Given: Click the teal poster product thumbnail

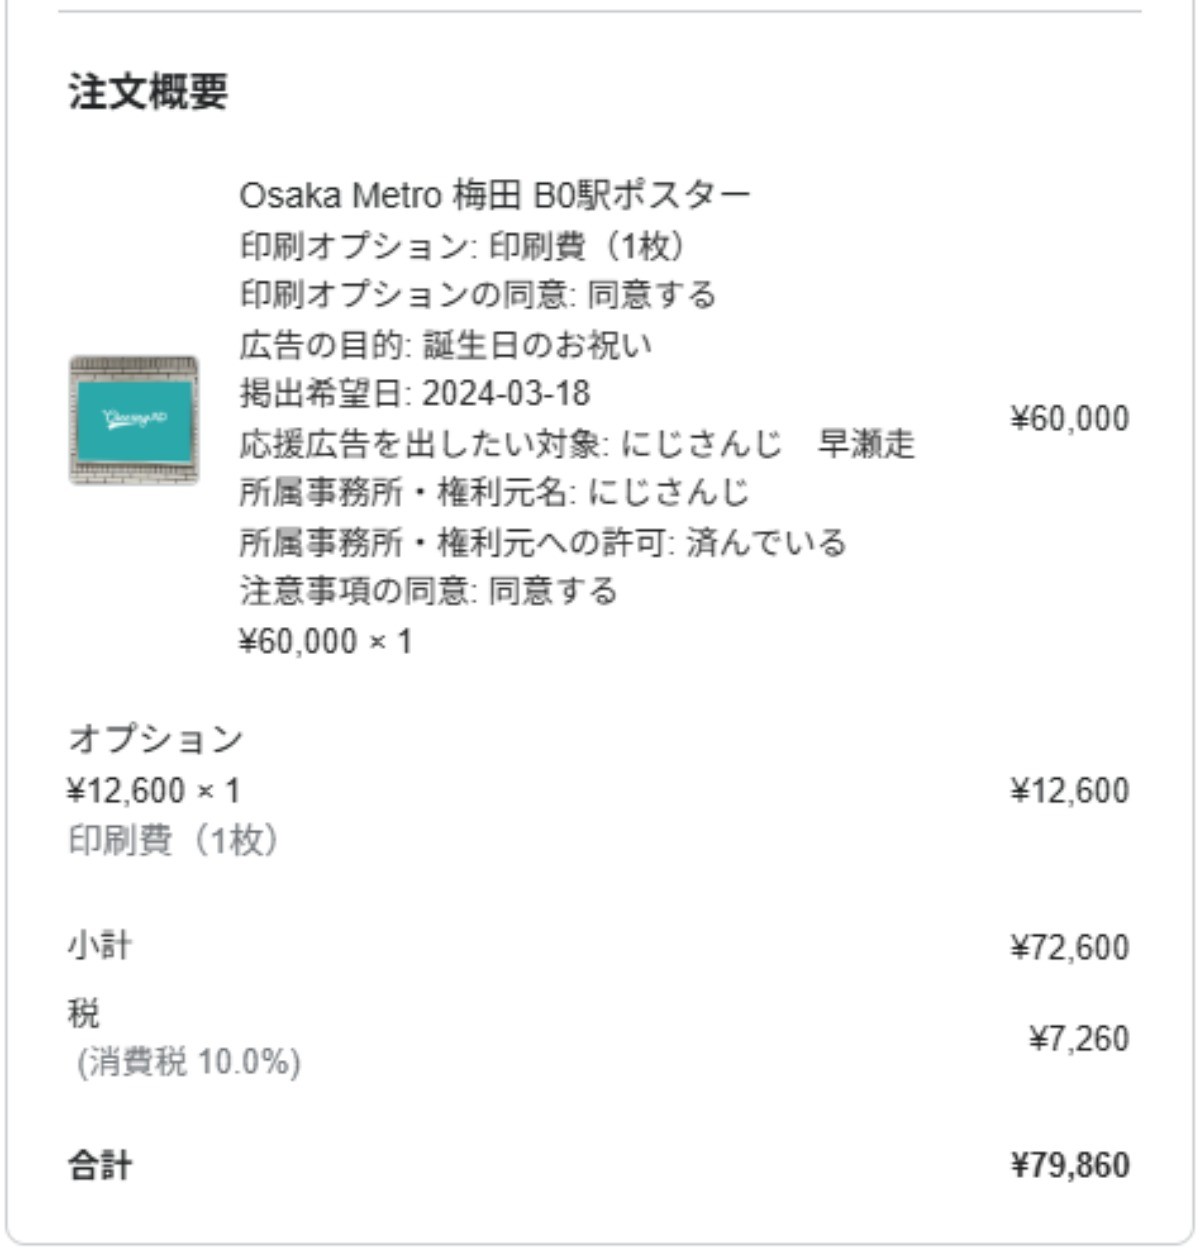Looking at the screenshot, I should click(134, 420).
